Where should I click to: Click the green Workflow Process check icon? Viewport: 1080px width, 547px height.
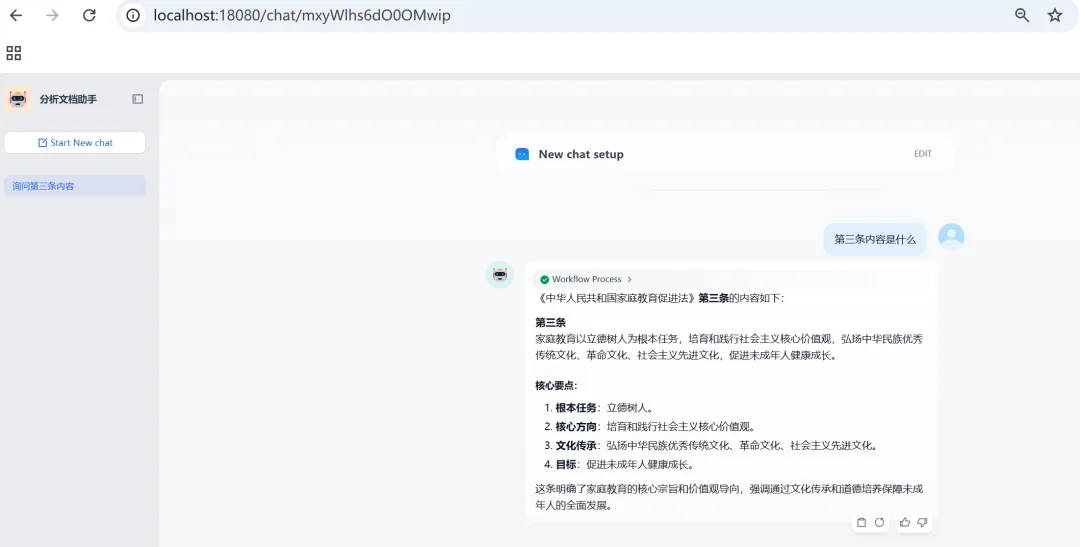544,280
